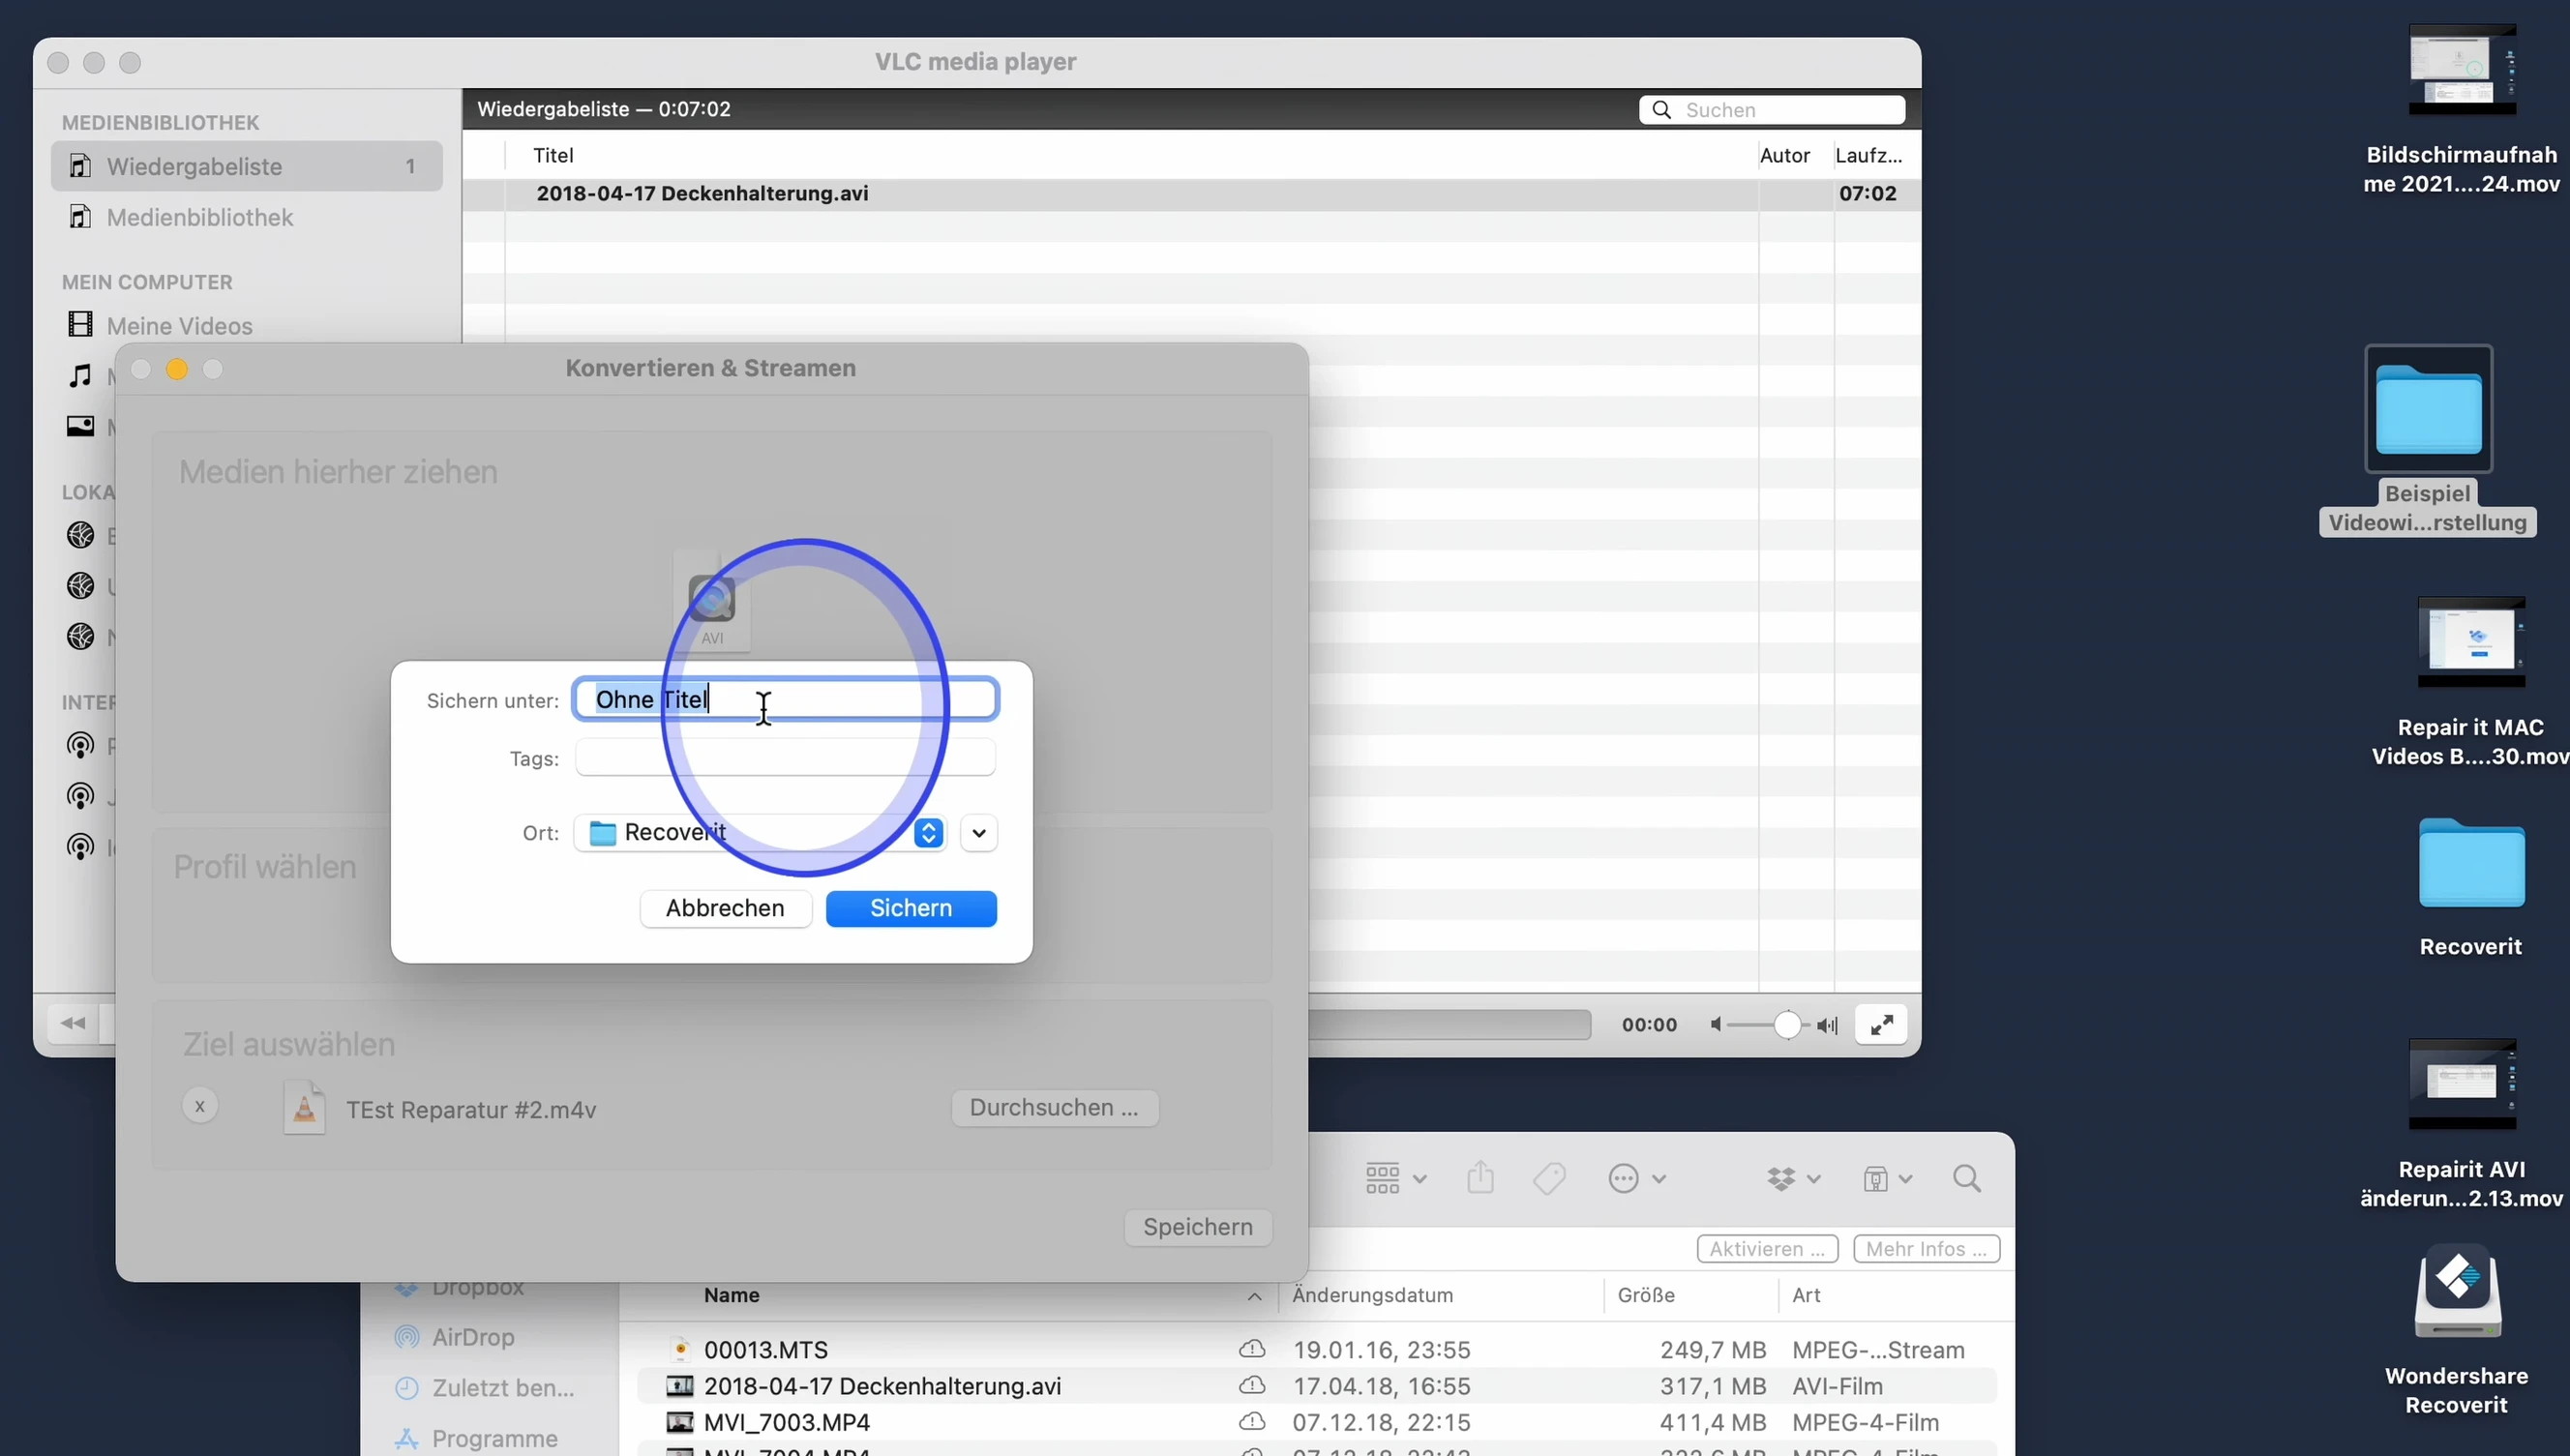Sort Finder list by Art column

(x=1806, y=1295)
